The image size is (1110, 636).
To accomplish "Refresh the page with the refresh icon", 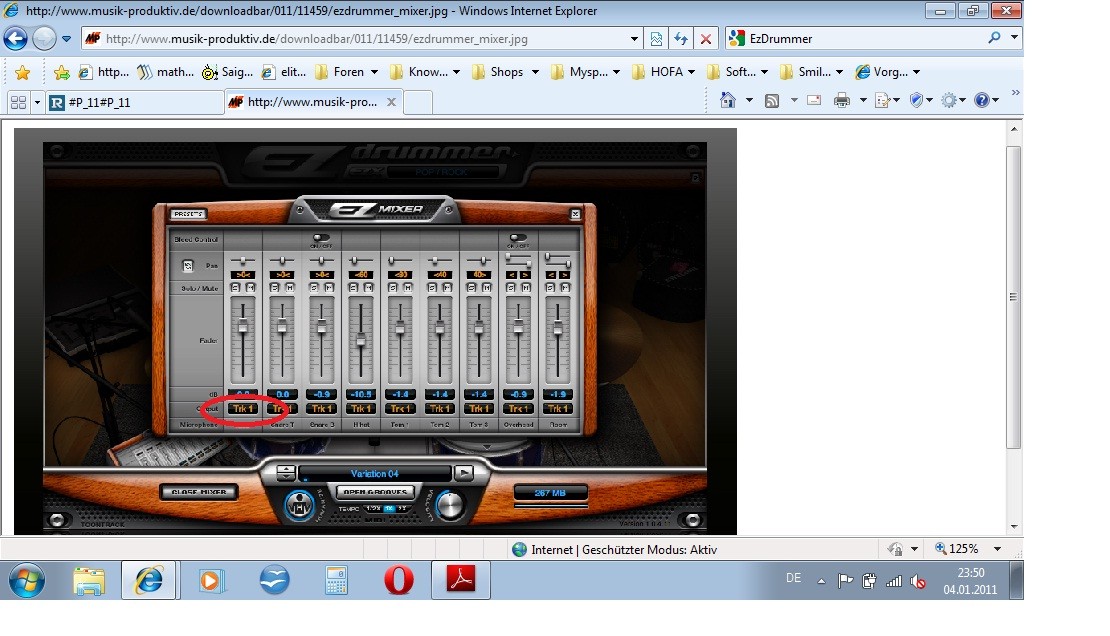I will coord(681,39).
